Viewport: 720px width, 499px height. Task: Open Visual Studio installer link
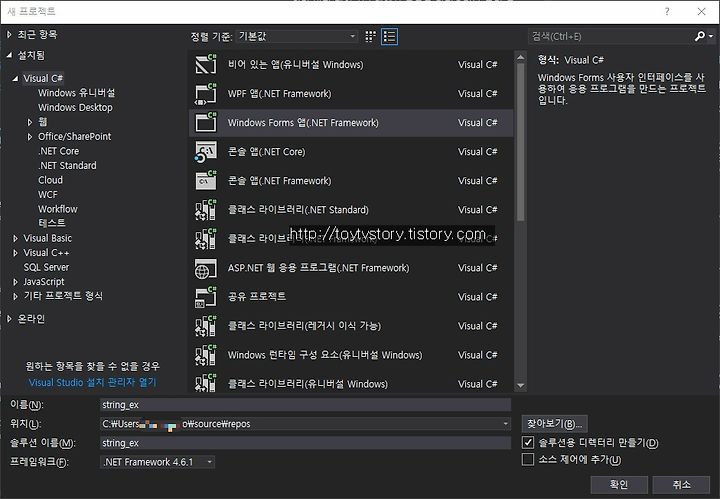(93, 382)
